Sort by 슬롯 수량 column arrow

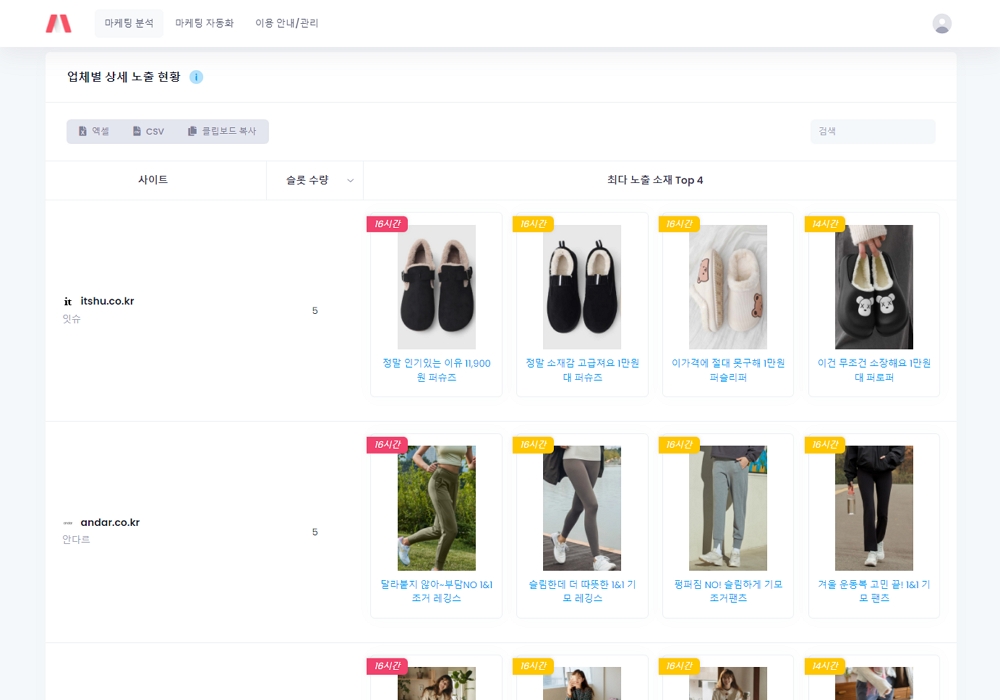[350, 181]
